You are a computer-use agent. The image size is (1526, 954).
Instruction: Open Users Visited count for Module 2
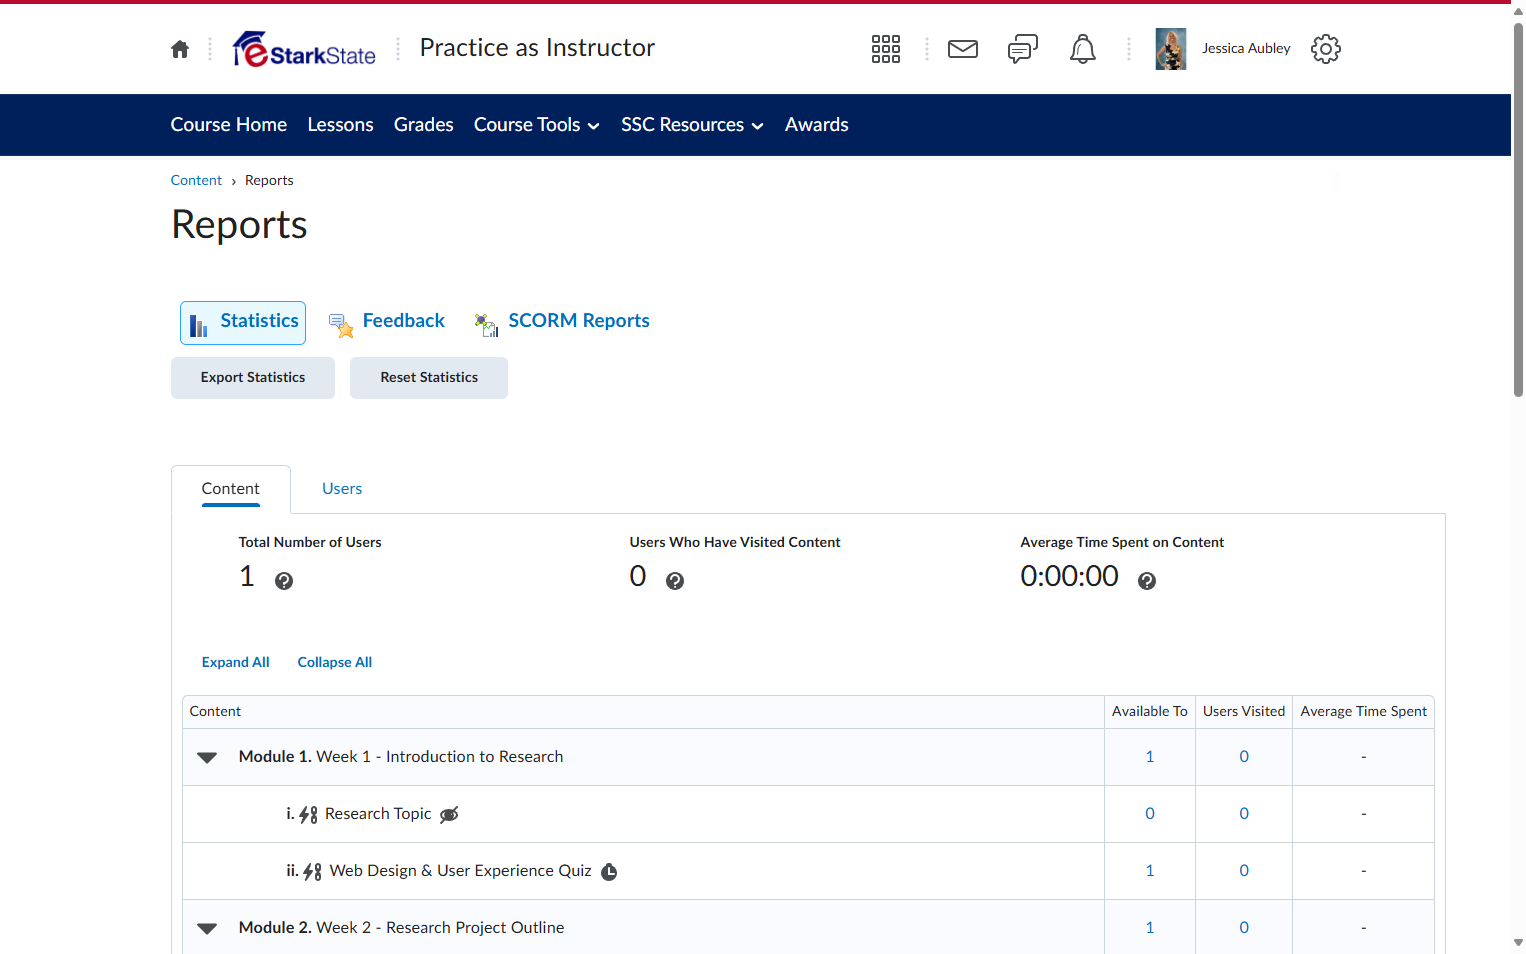[1244, 928]
